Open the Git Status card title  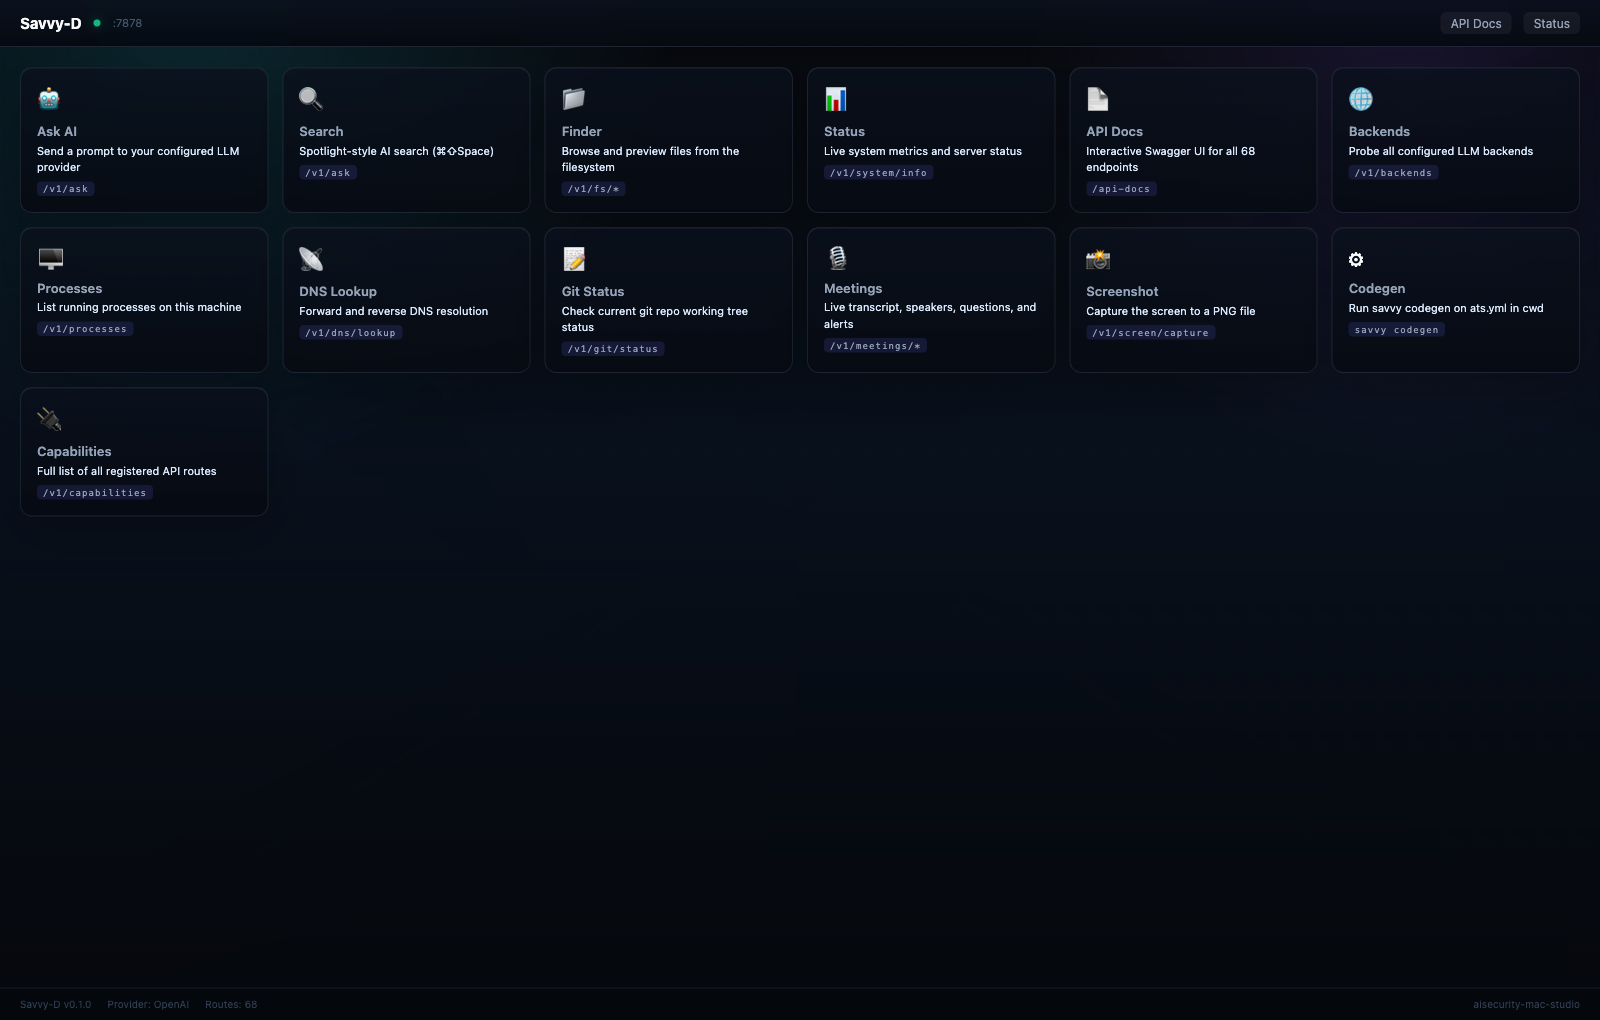pyautogui.click(x=593, y=291)
